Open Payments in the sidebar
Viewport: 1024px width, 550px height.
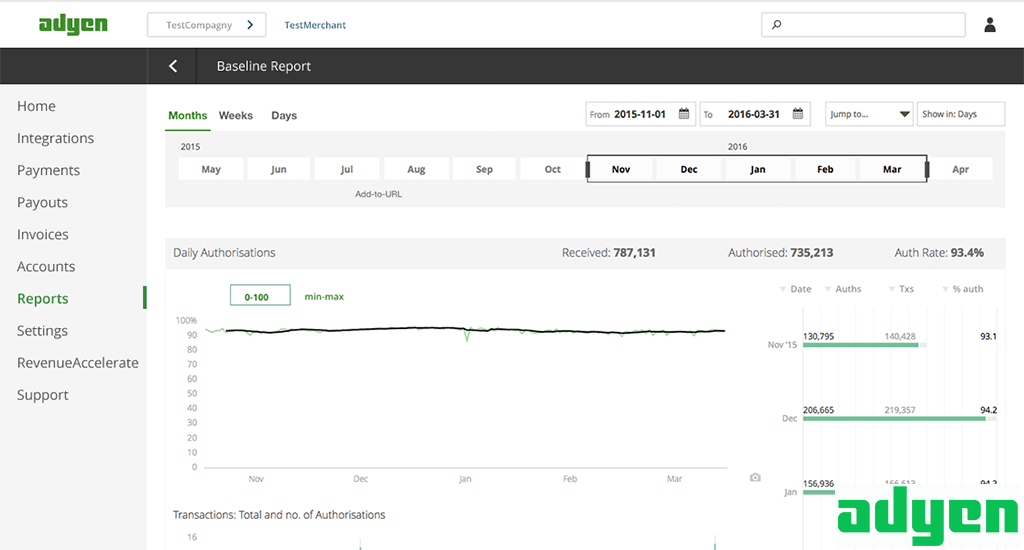click(48, 170)
